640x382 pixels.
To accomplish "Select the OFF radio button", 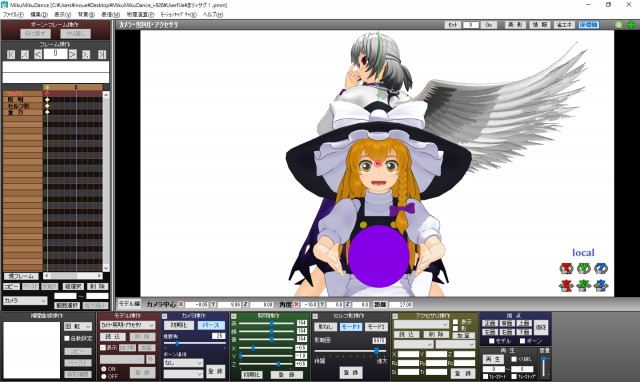I will coord(104,376).
